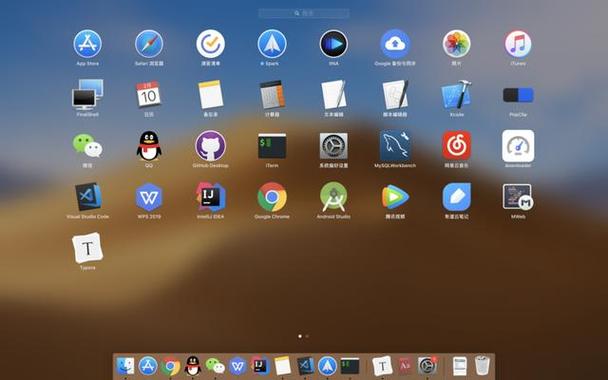Open NetEase Cloud Music red icon

click(x=456, y=146)
